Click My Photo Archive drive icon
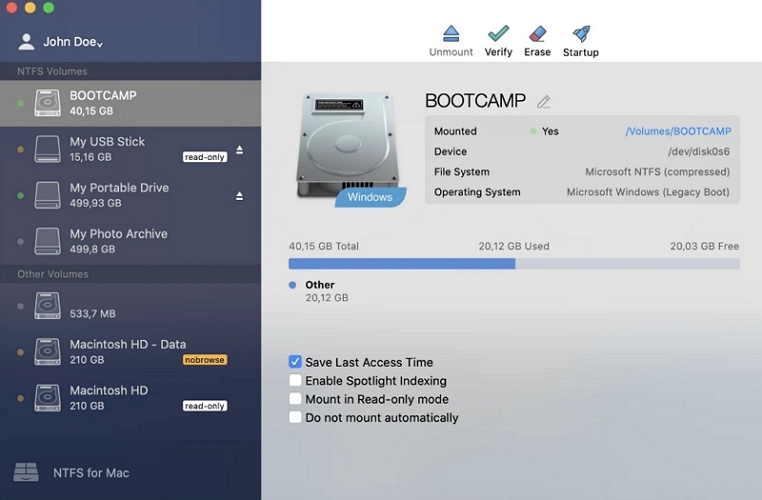This screenshot has height=500, width=762. click(48, 241)
